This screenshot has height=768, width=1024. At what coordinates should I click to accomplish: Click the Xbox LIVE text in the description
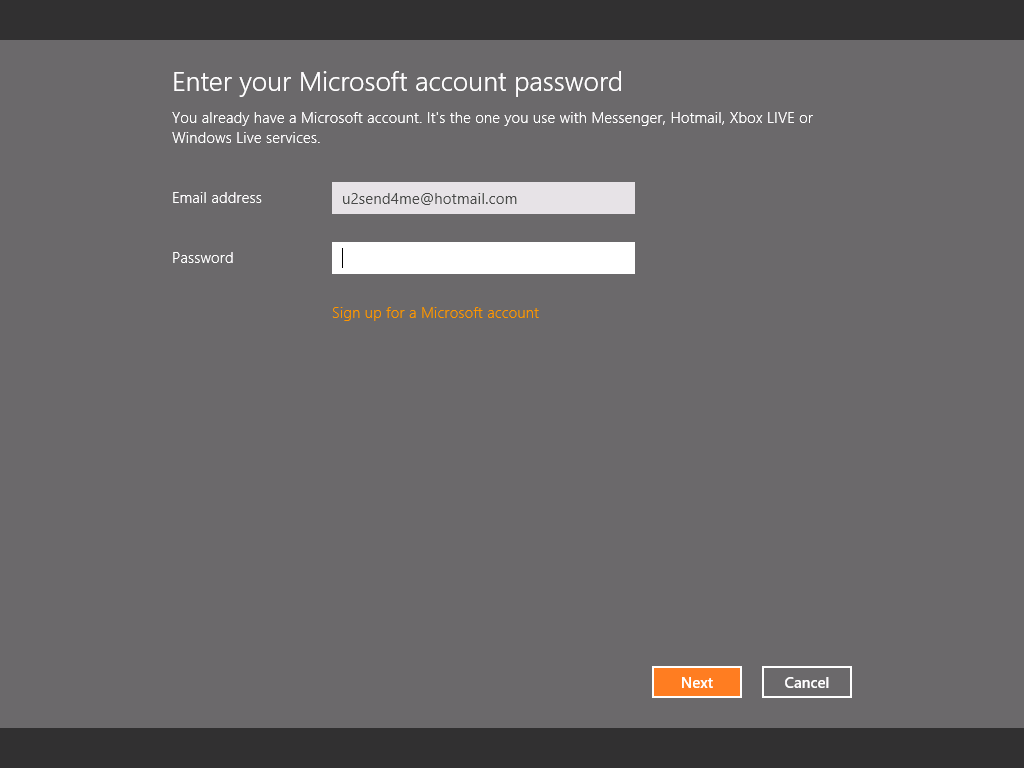(763, 118)
